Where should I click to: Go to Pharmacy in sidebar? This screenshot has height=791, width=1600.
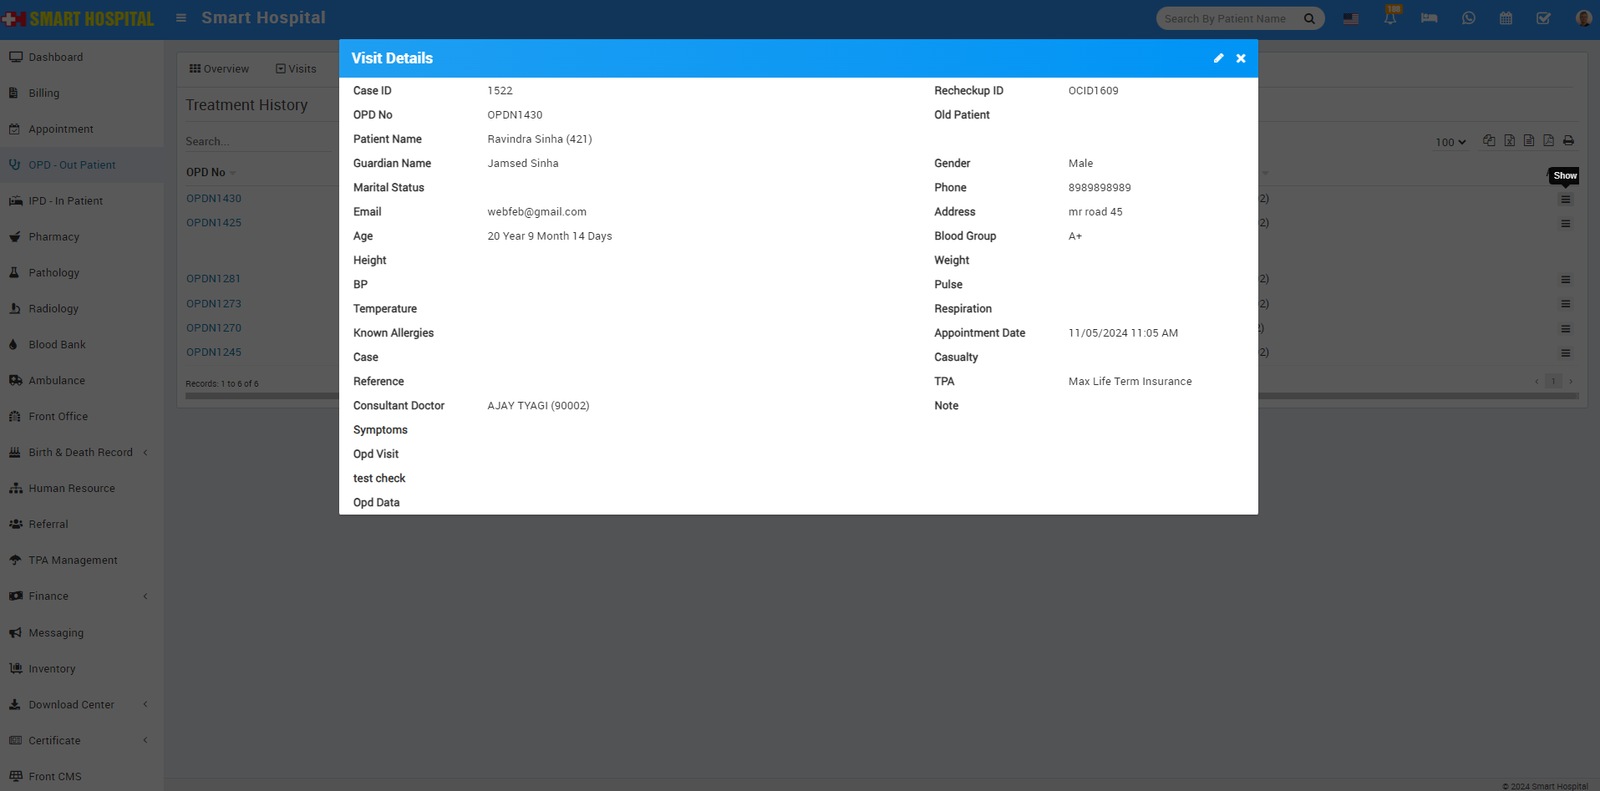pos(54,237)
